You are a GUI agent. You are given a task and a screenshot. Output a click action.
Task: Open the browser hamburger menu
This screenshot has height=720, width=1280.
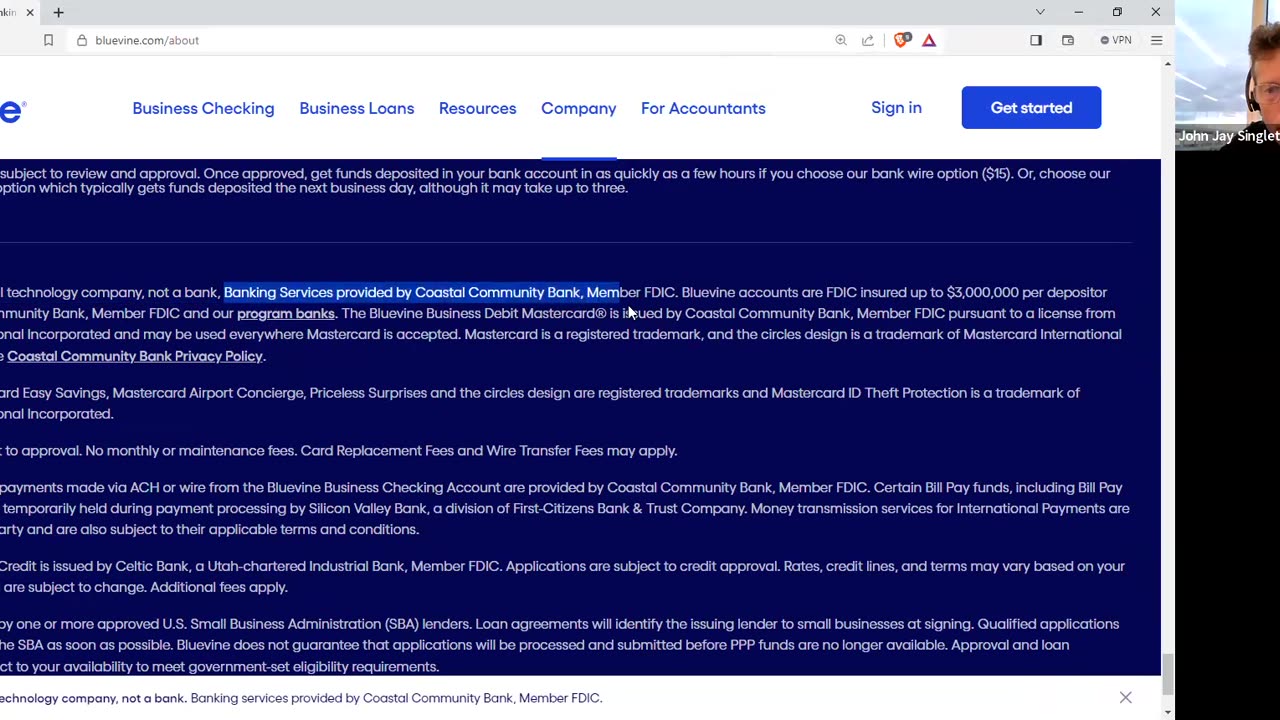pyautogui.click(x=1157, y=40)
